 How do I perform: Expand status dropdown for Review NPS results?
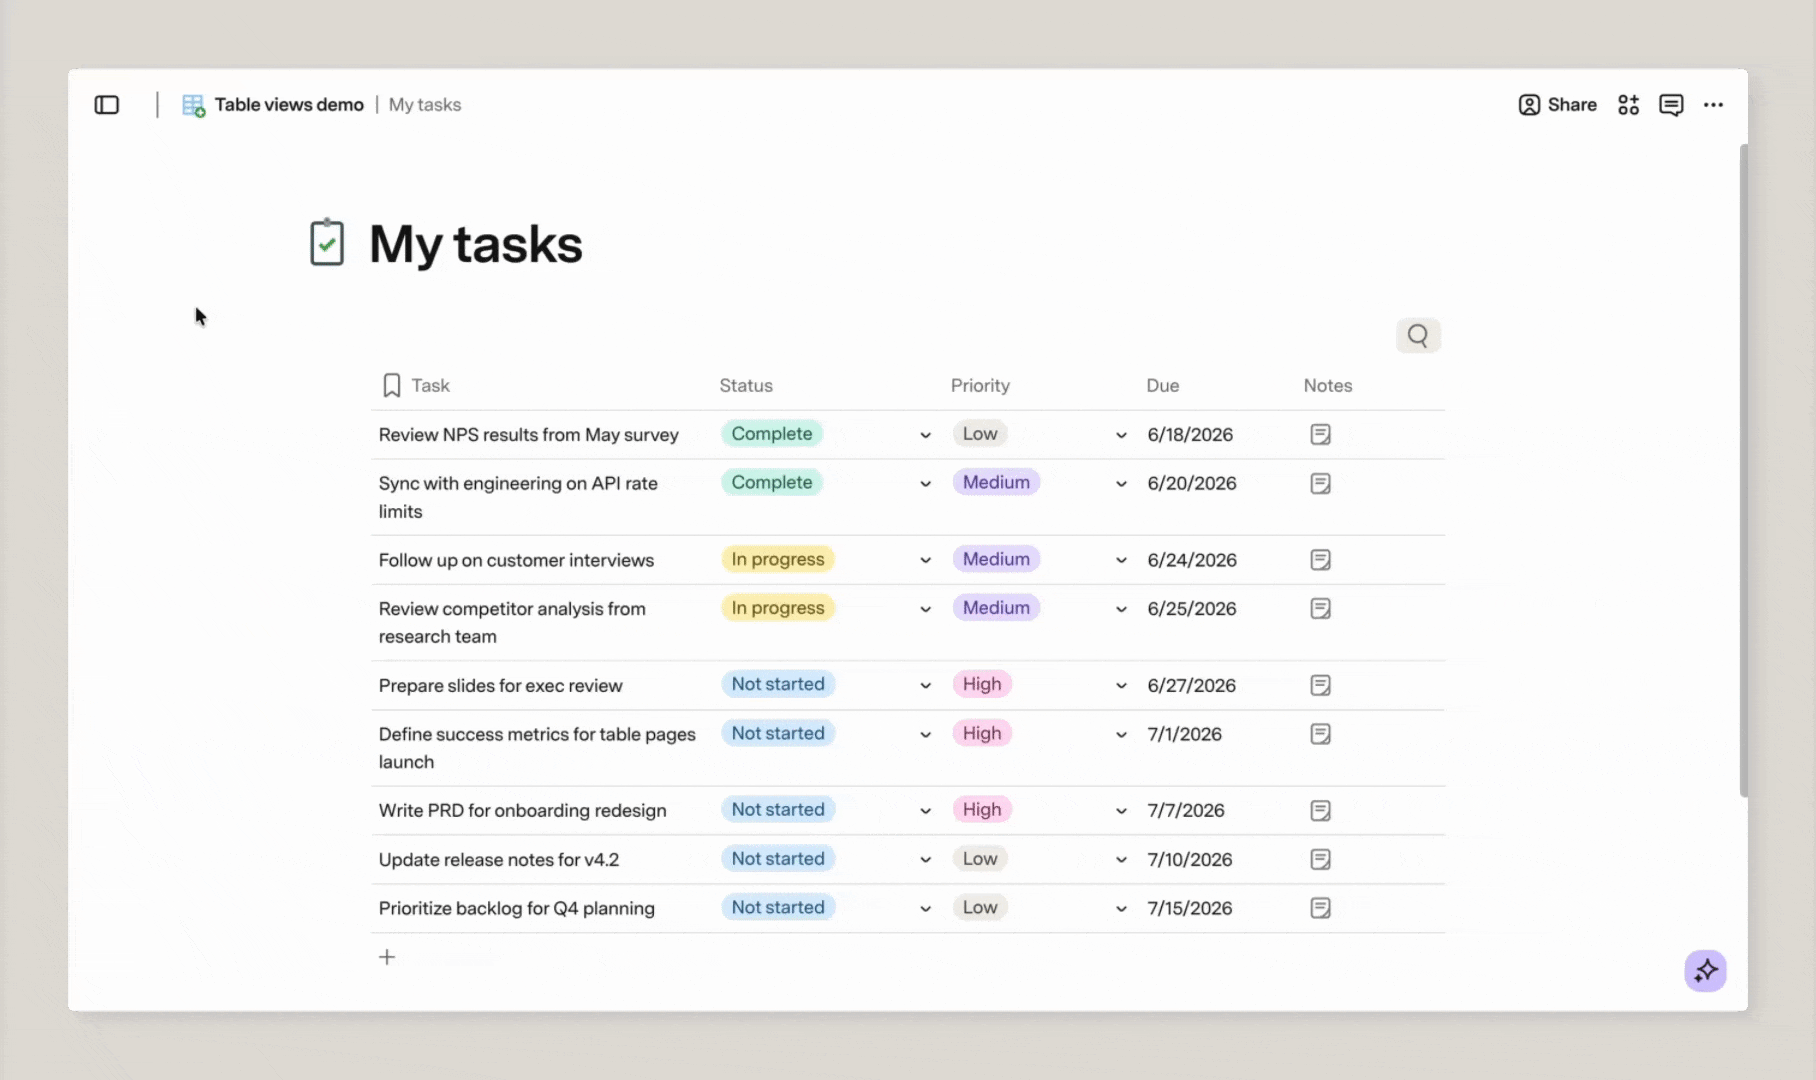pyautogui.click(x=925, y=435)
